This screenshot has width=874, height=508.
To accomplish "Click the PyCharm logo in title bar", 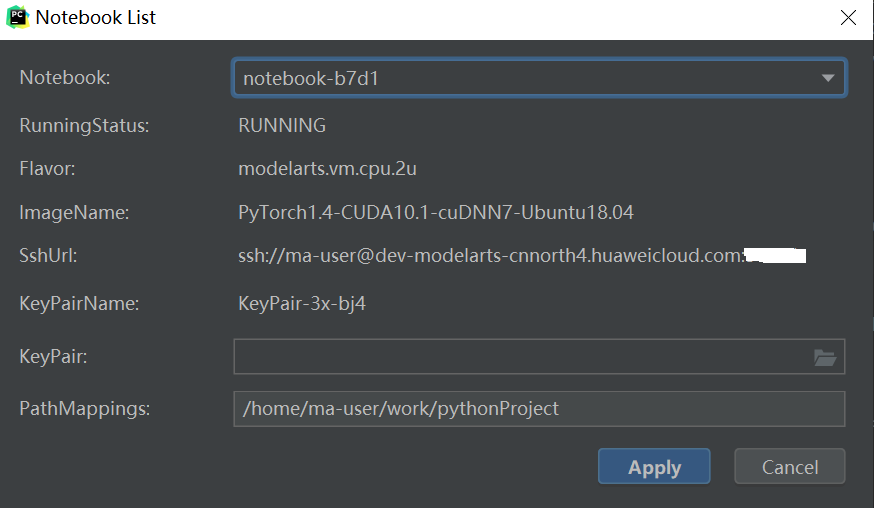I will click(x=17, y=18).
